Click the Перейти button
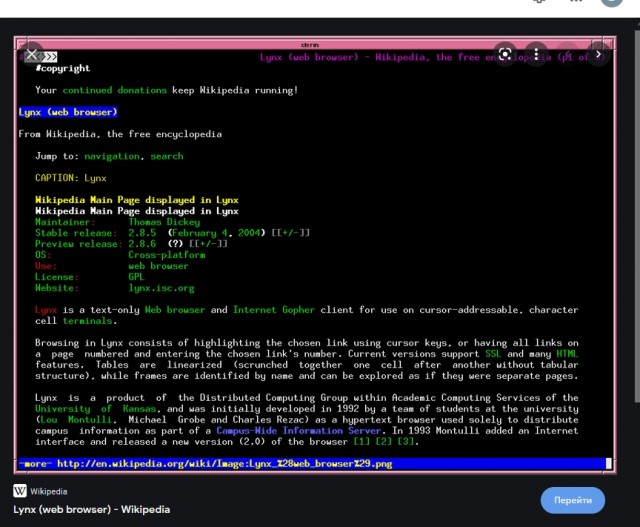 point(573,500)
